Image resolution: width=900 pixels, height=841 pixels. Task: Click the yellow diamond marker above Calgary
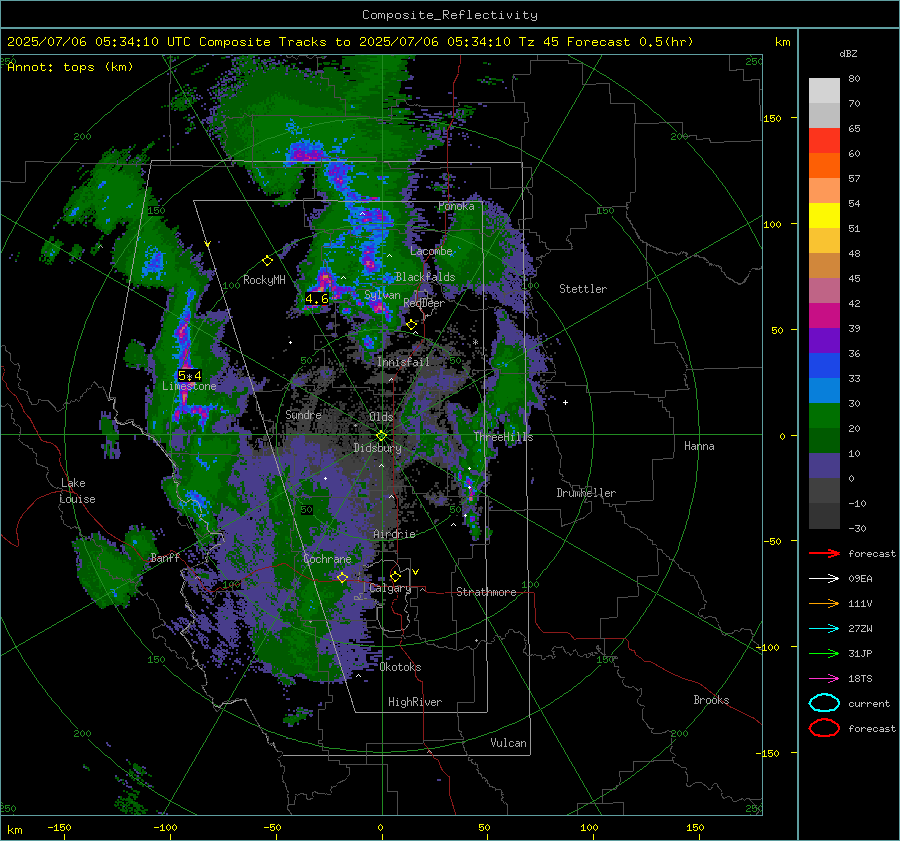tap(395, 576)
